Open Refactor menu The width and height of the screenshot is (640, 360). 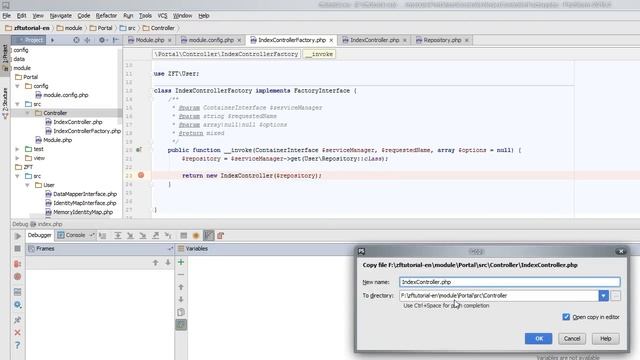point(106,16)
